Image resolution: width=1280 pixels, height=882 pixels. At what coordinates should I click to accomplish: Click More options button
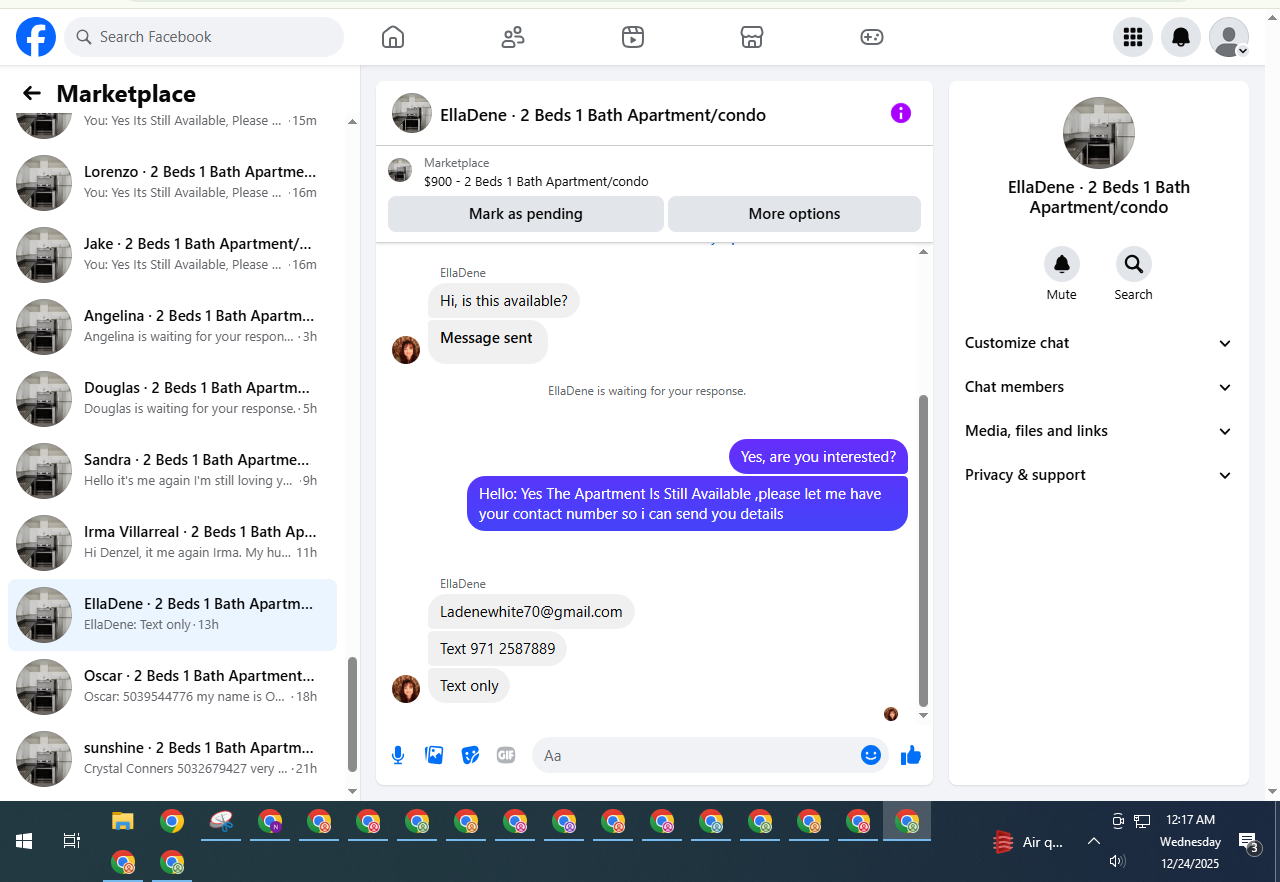pyautogui.click(x=794, y=214)
